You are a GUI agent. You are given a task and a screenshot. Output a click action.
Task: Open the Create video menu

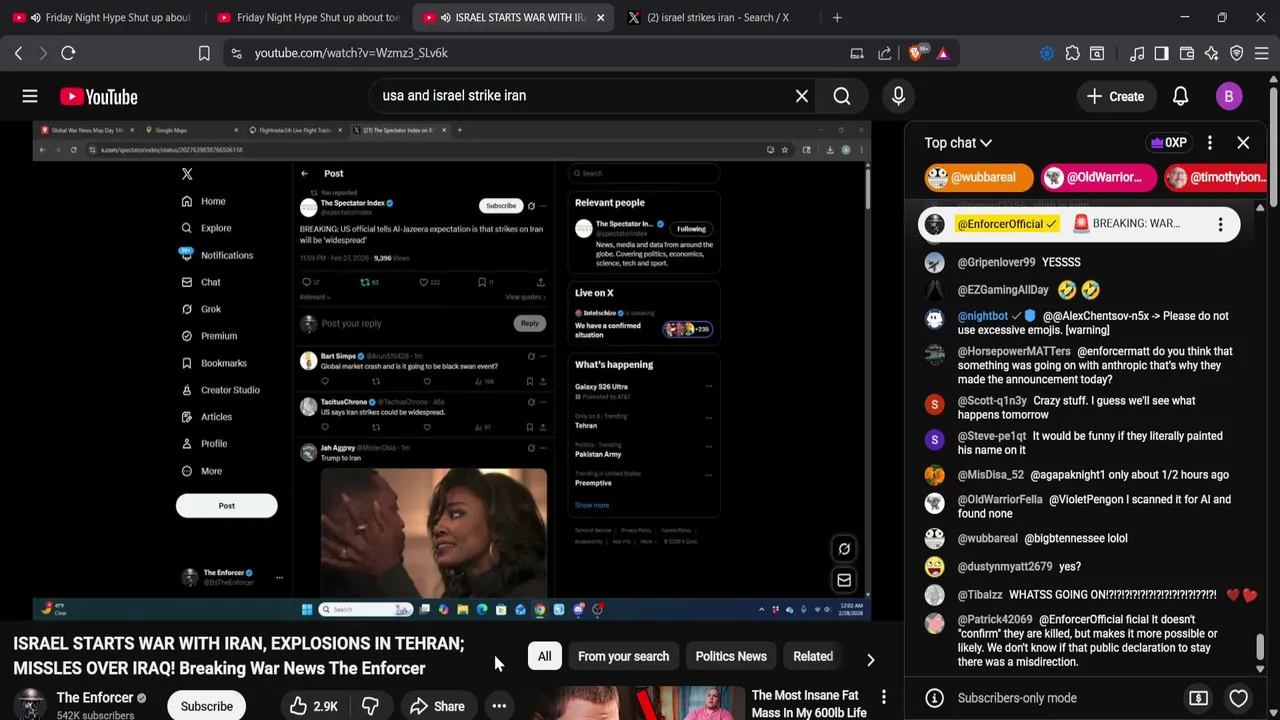point(1115,96)
